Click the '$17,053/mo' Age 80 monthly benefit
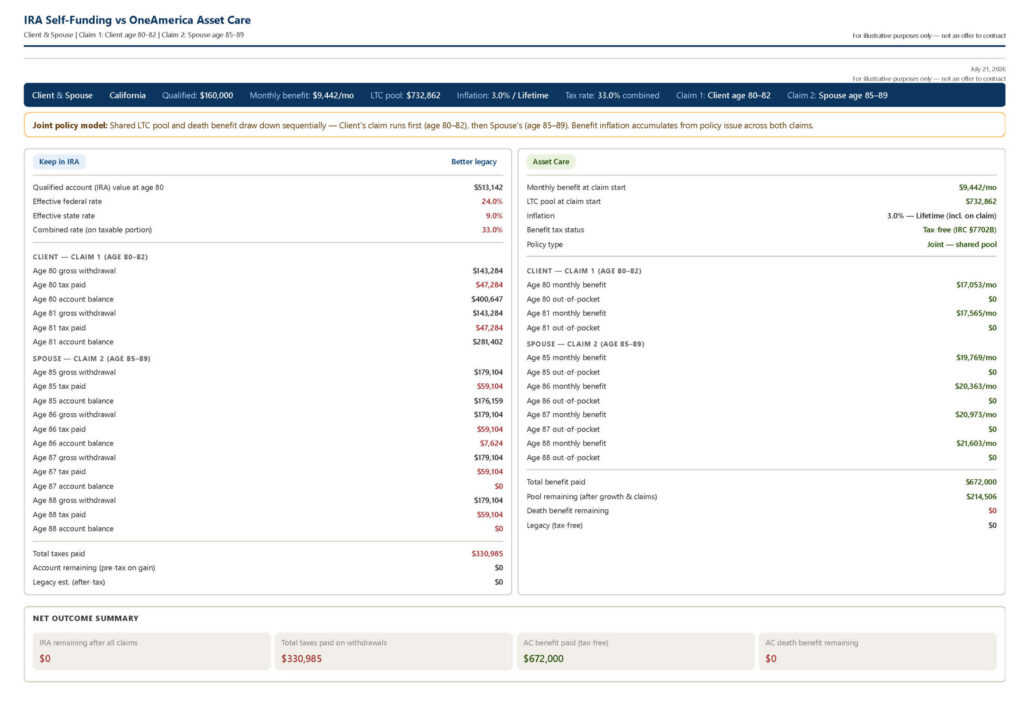 (x=976, y=285)
